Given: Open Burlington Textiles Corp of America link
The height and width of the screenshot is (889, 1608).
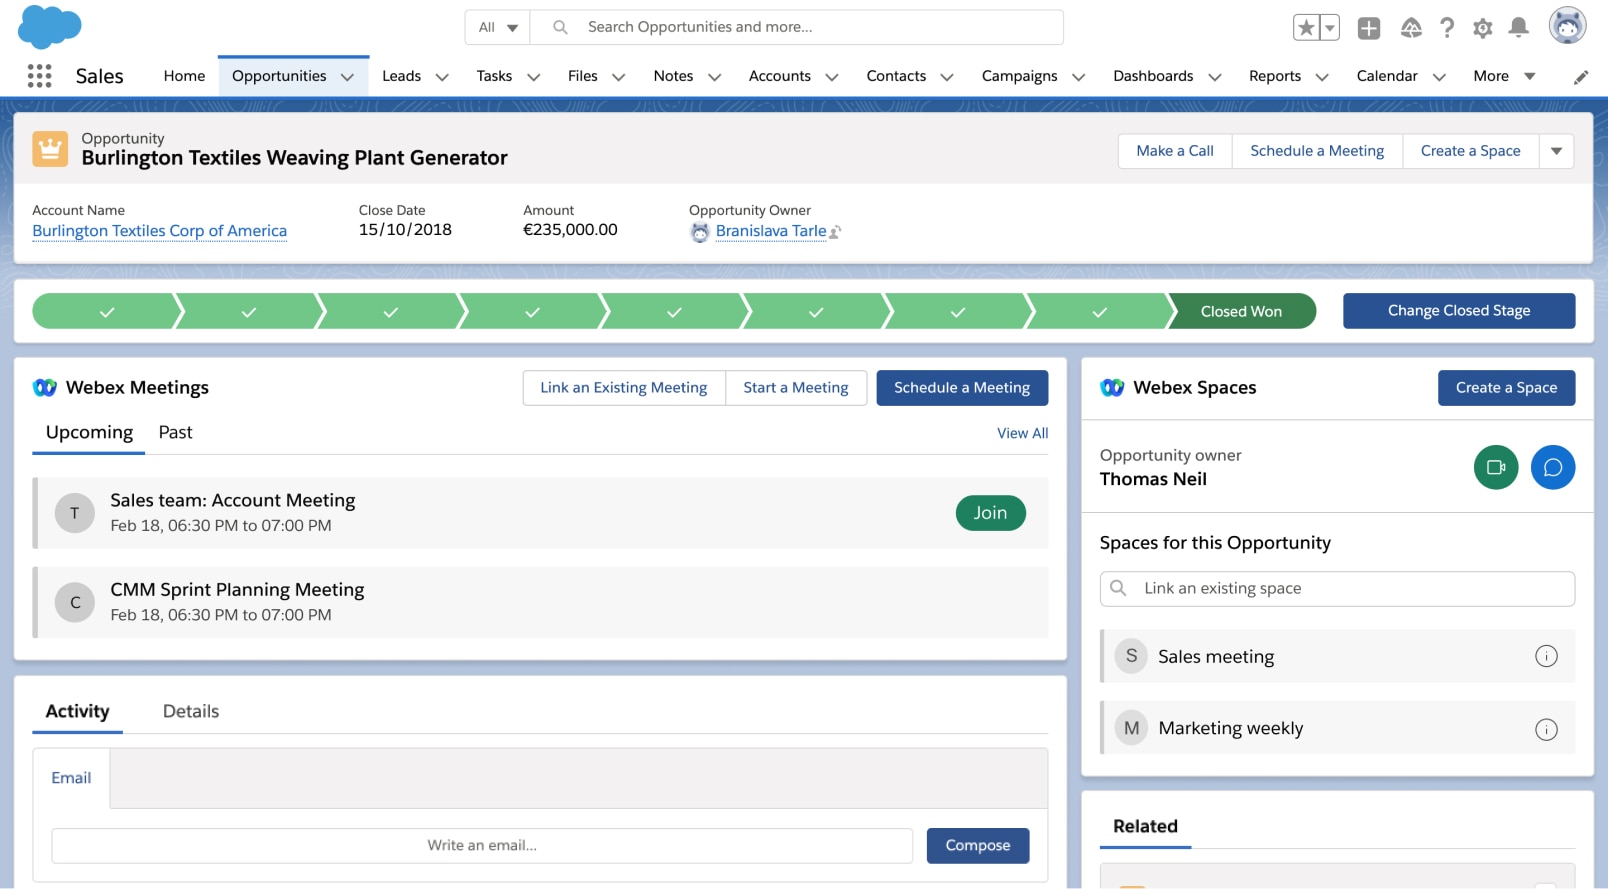Looking at the screenshot, I should pos(159,231).
